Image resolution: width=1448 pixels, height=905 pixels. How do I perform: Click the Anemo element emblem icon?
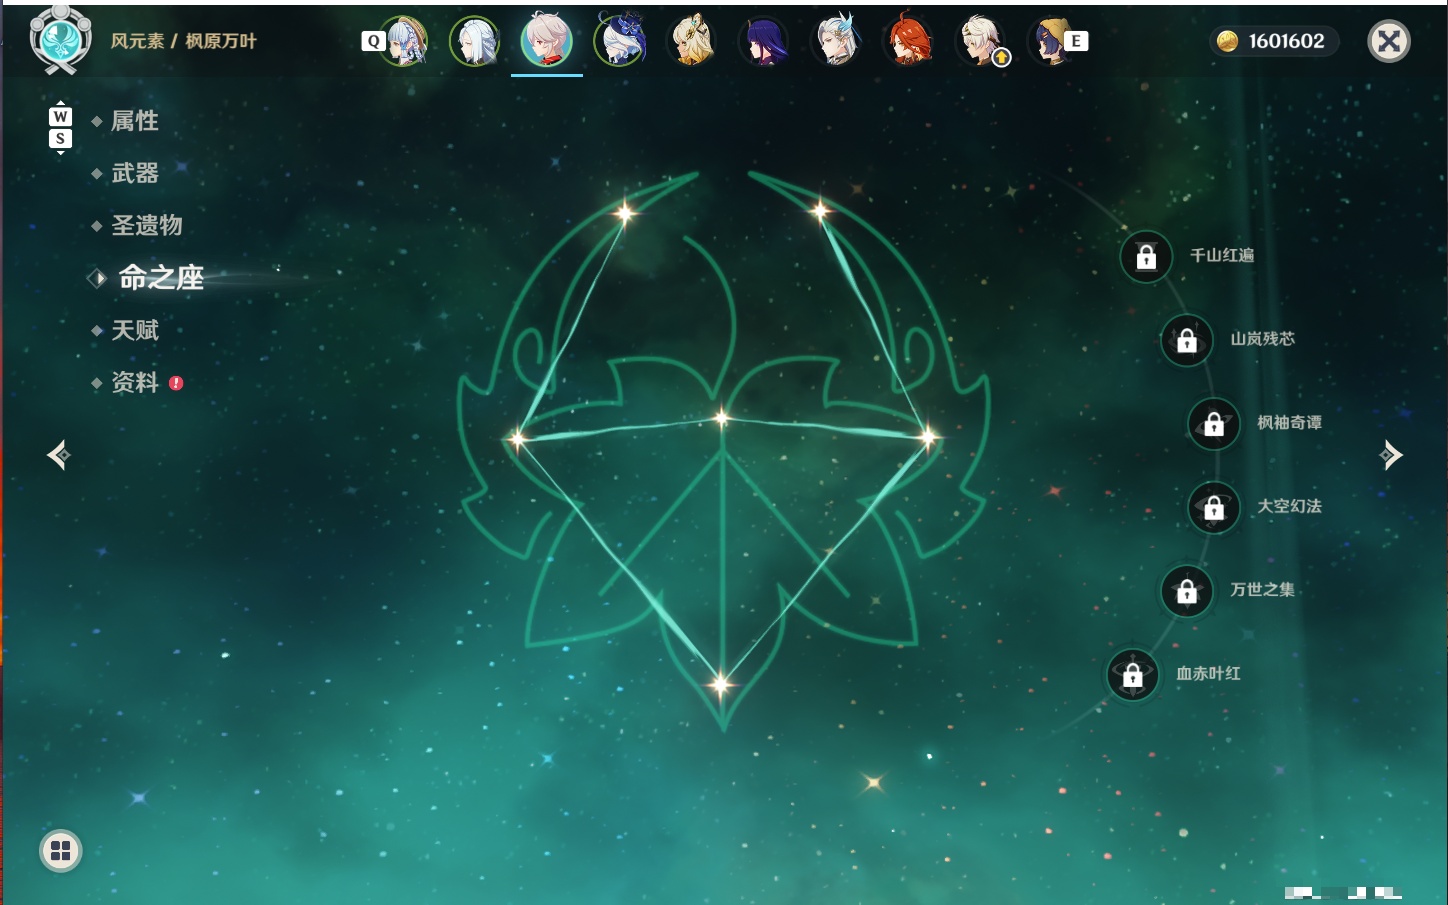(x=61, y=40)
